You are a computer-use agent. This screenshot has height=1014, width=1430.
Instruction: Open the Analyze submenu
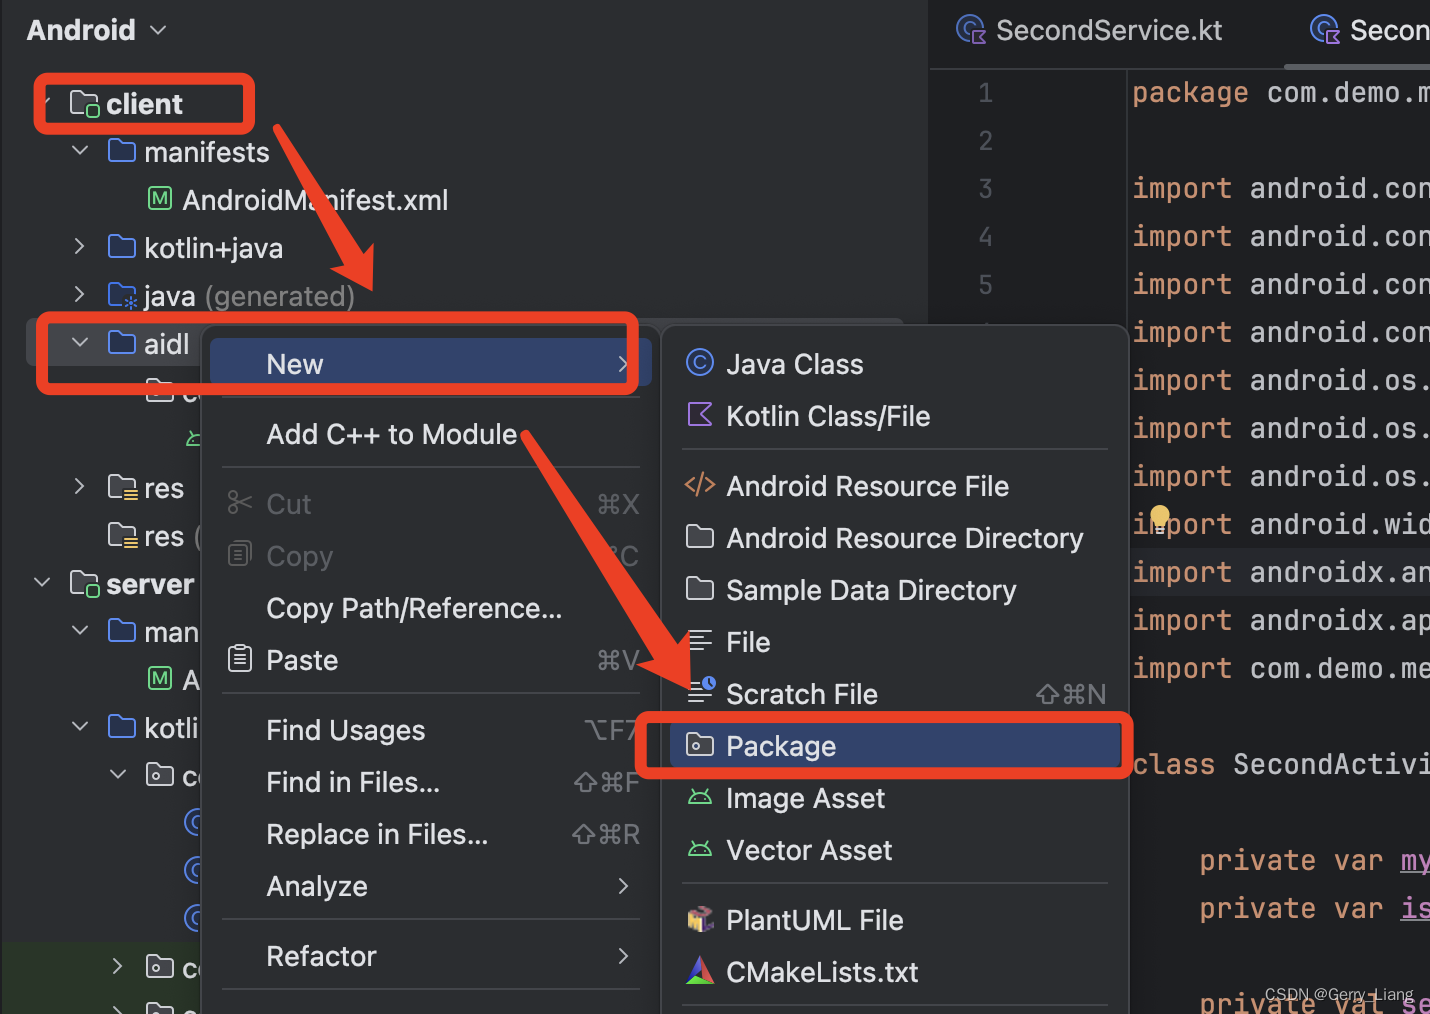click(x=430, y=886)
